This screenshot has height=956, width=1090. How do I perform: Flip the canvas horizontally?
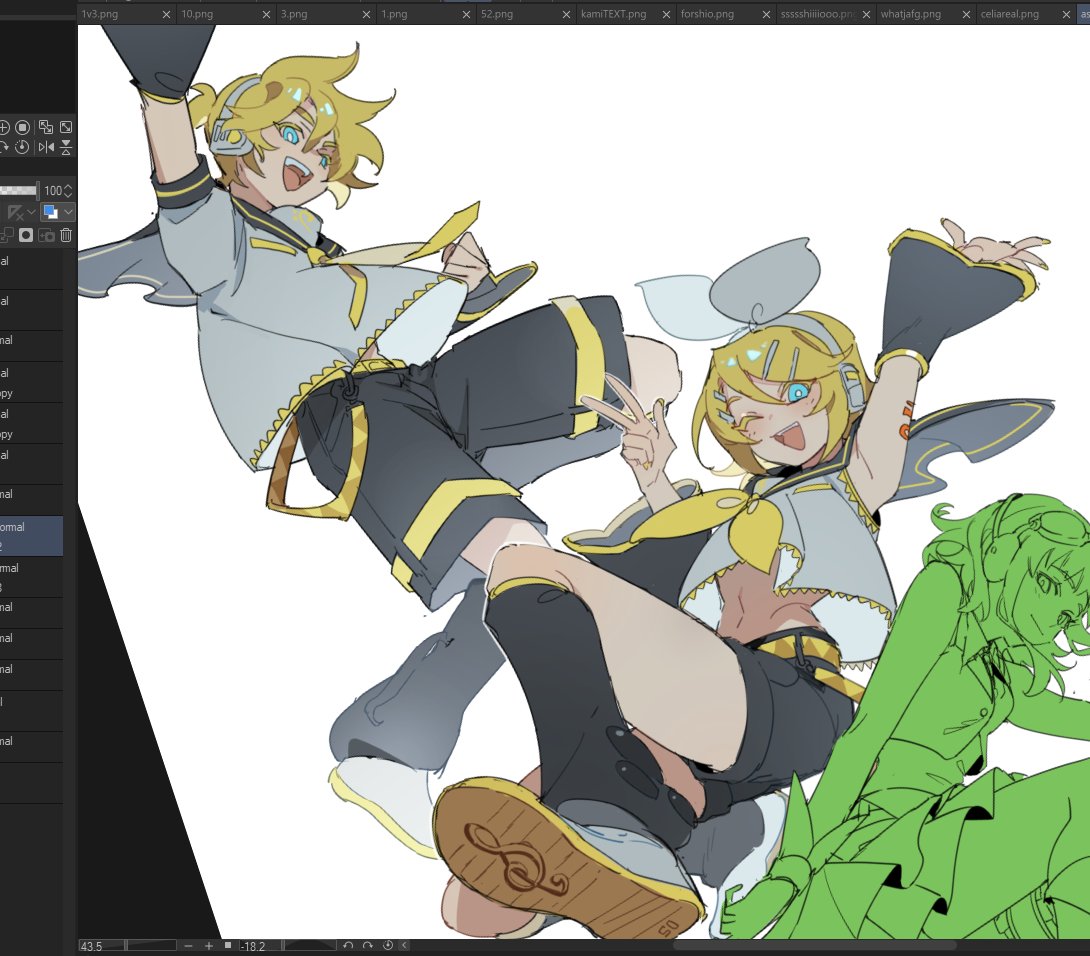pyautogui.click(x=46, y=147)
